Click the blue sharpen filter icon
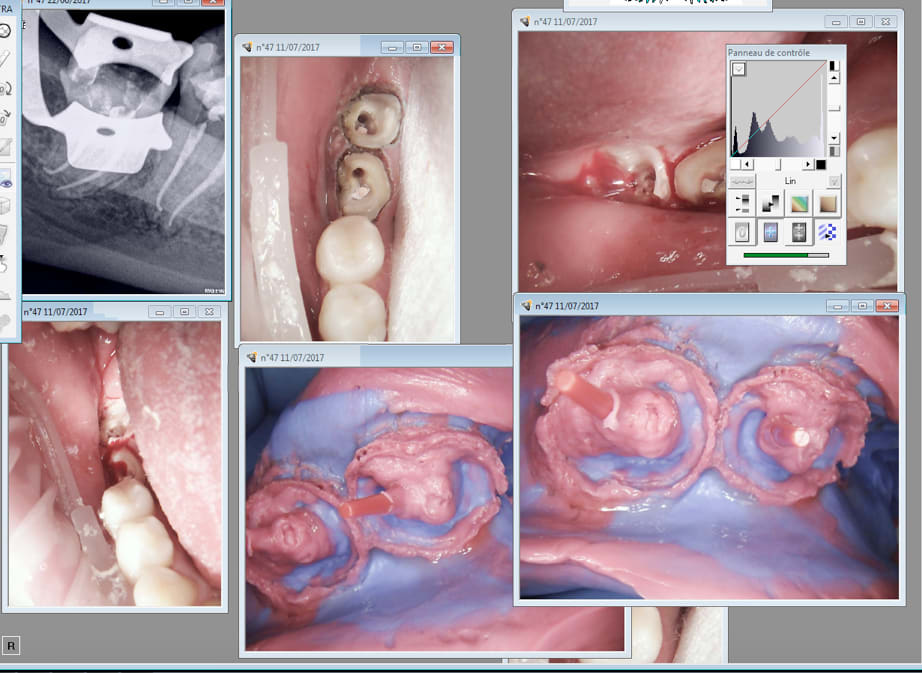922x673 pixels. (x=770, y=232)
